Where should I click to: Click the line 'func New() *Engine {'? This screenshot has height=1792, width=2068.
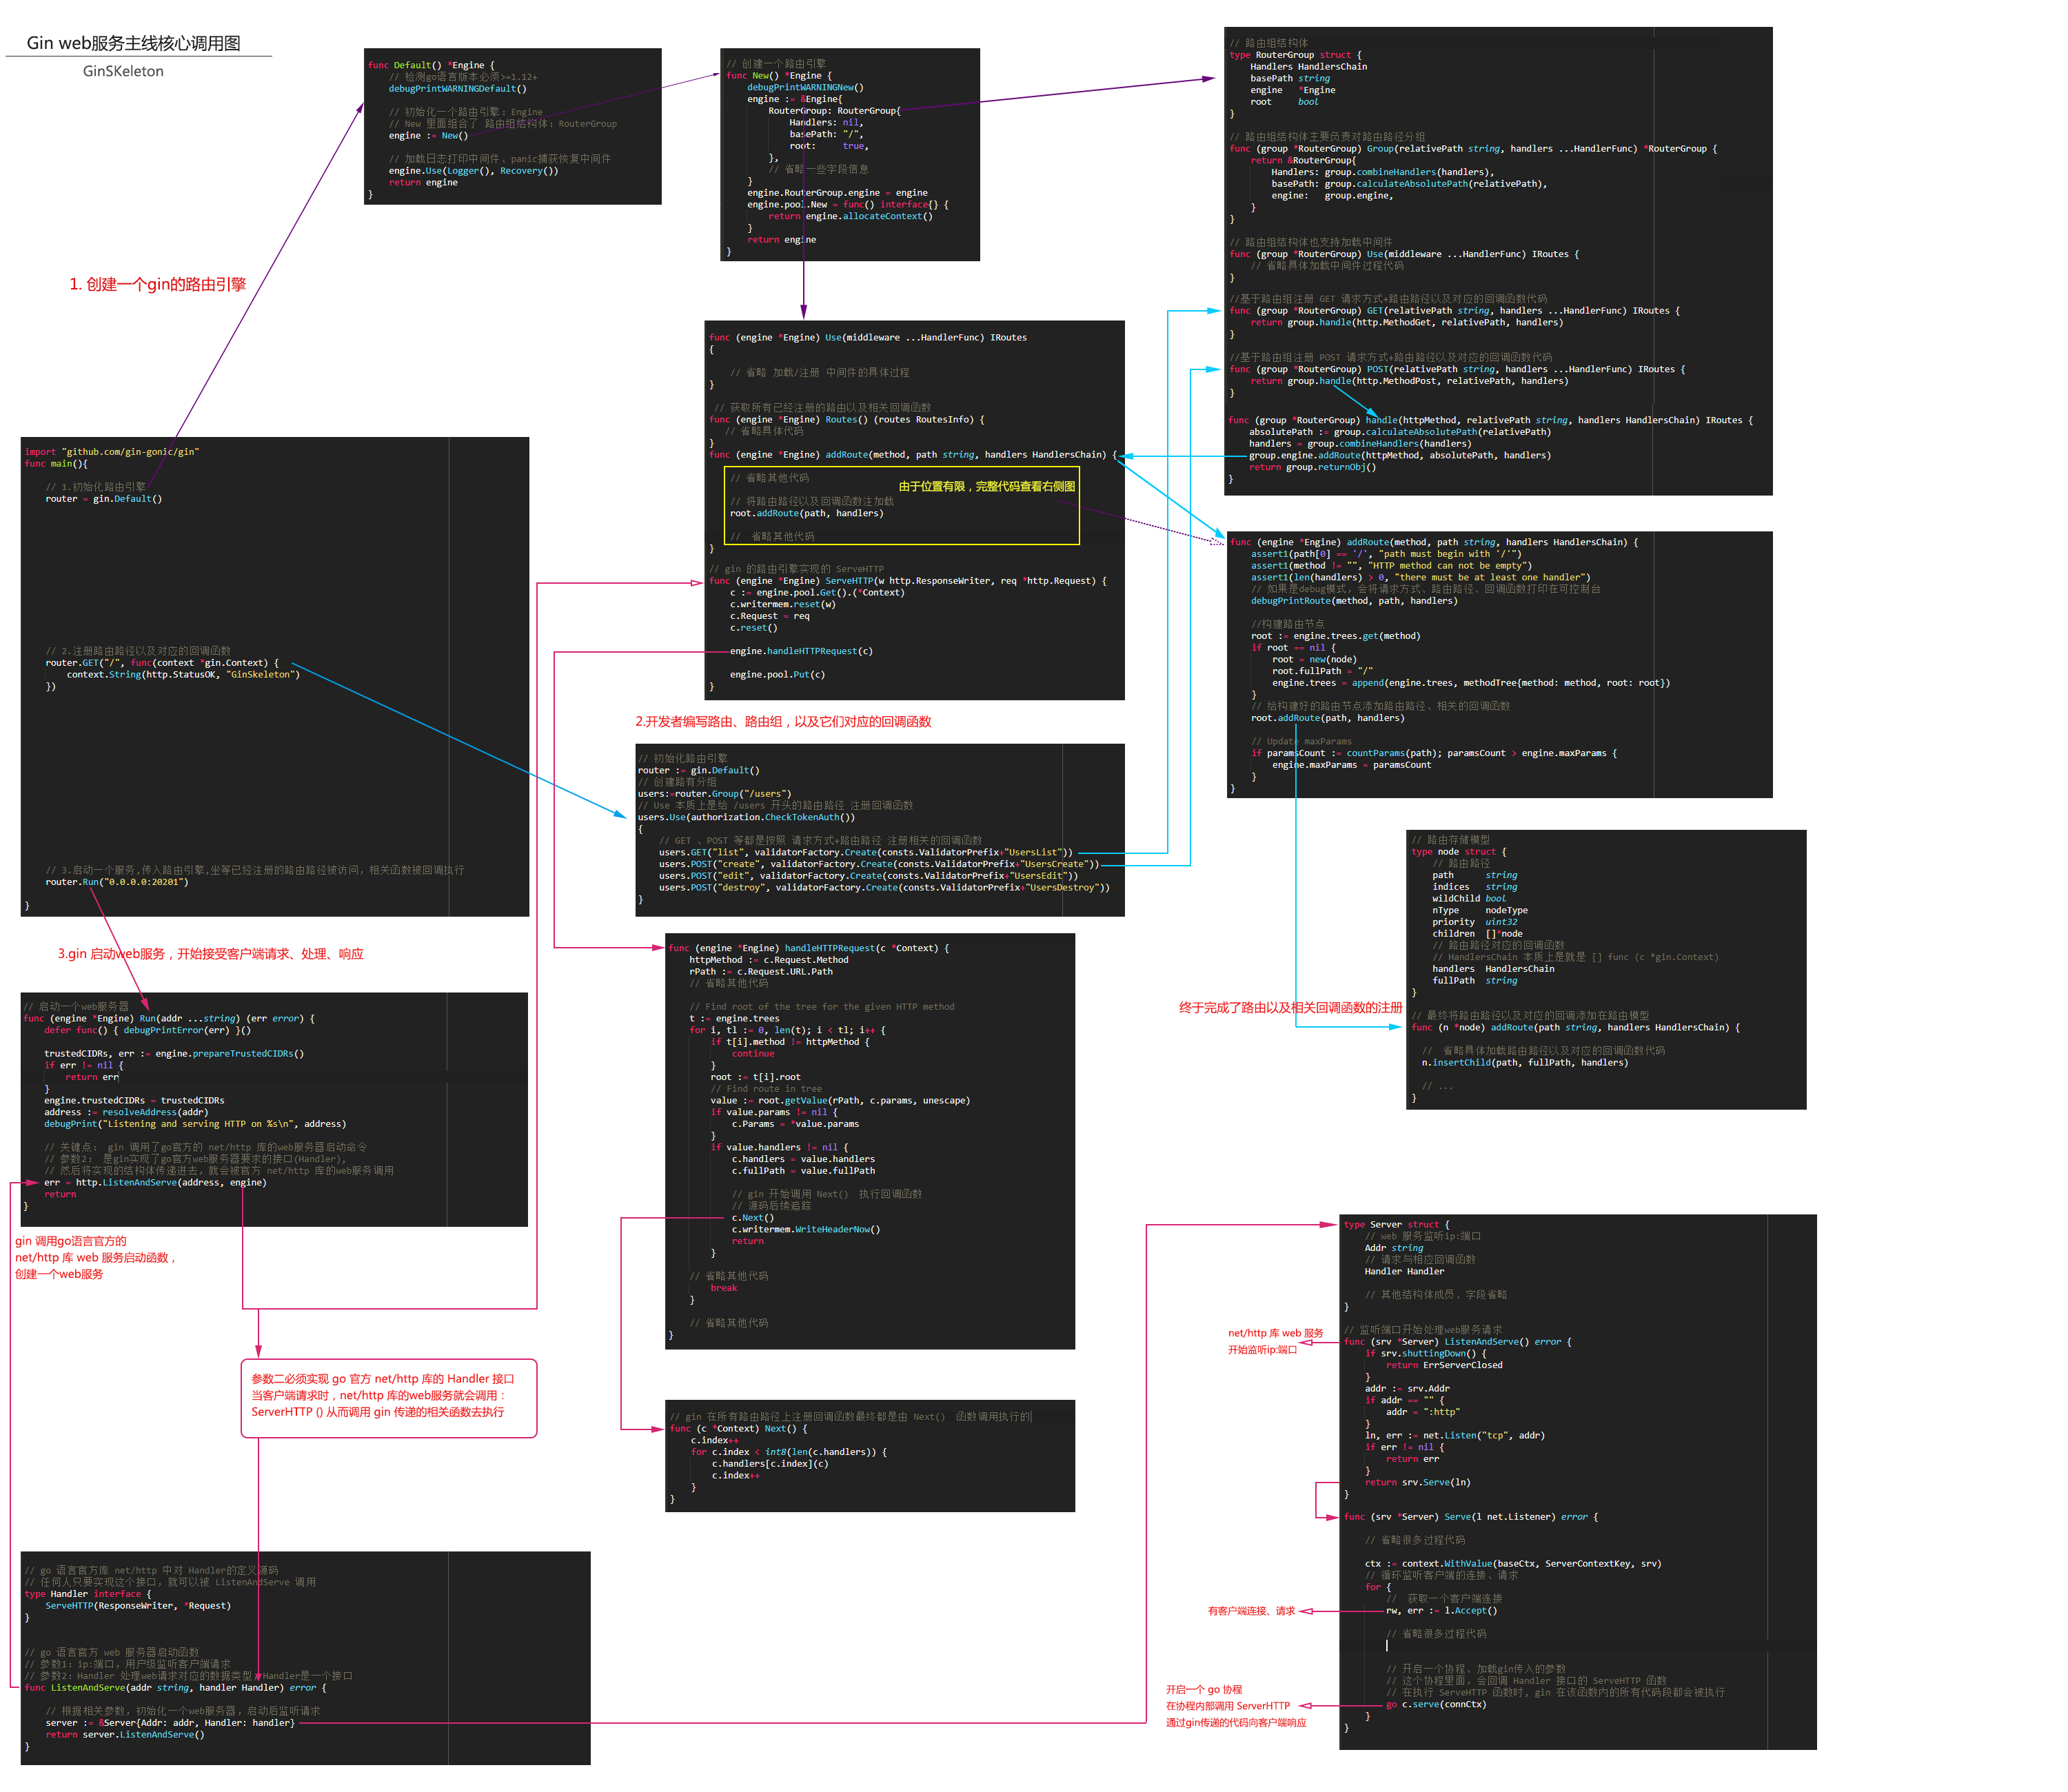click(779, 75)
